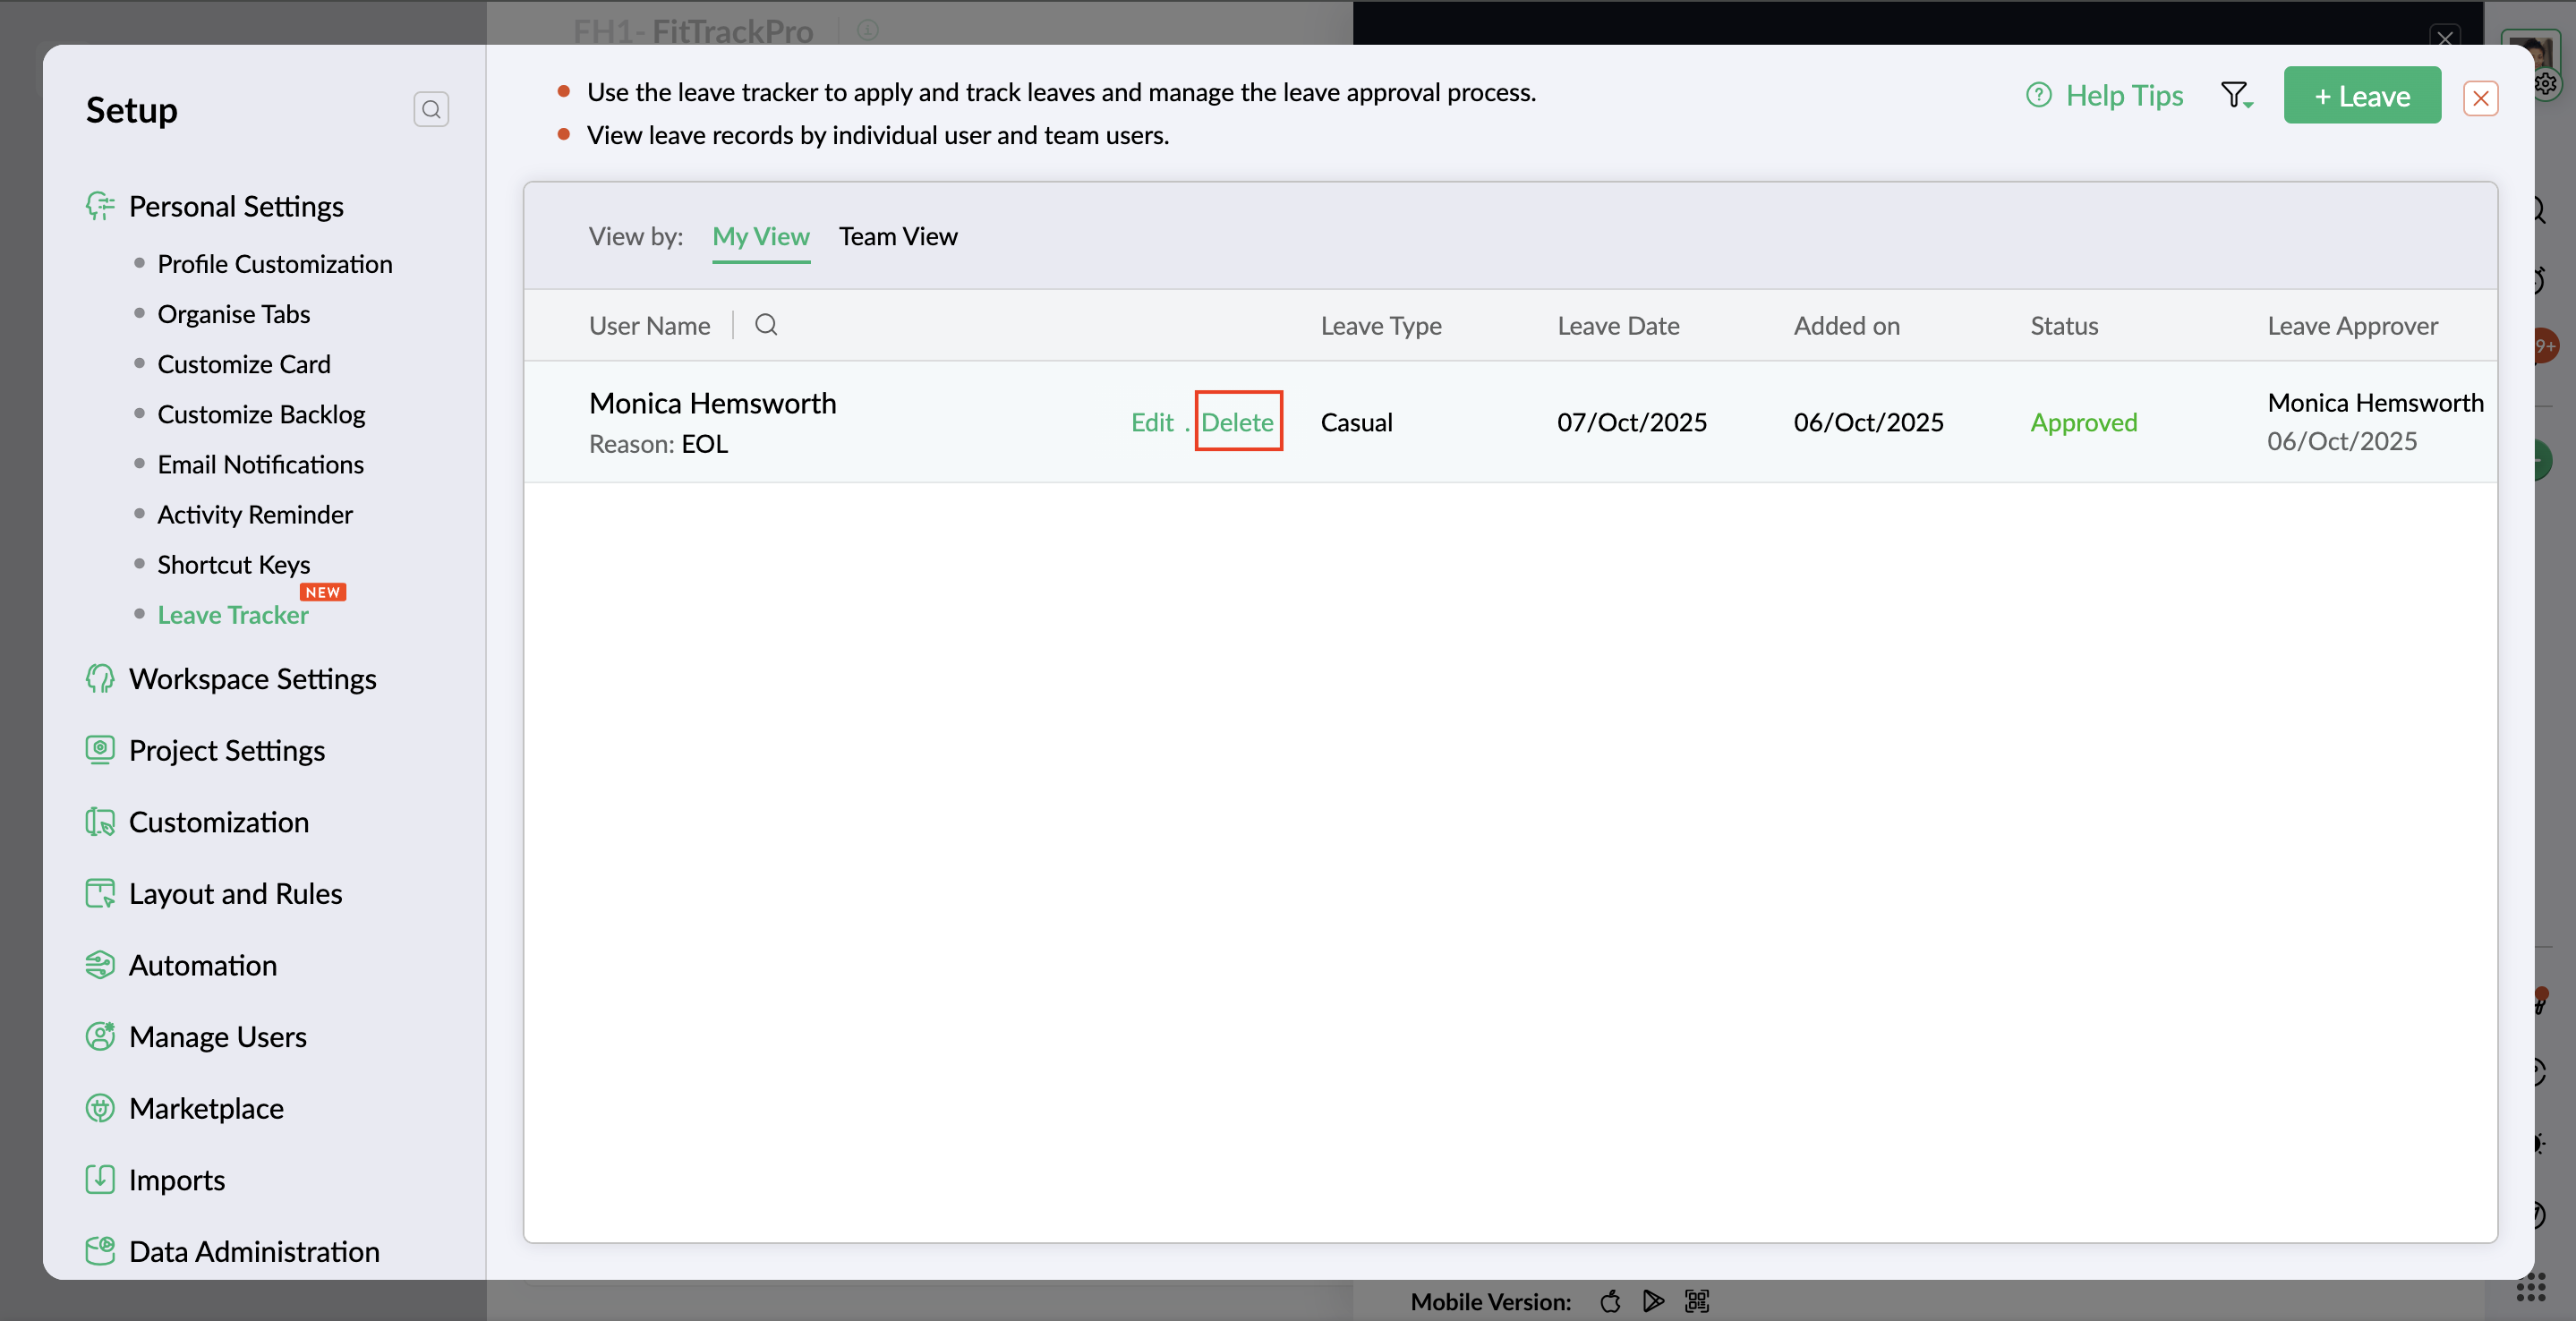2576x1321 pixels.
Task: Click the Help Tips question icon
Action: point(2038,96)
